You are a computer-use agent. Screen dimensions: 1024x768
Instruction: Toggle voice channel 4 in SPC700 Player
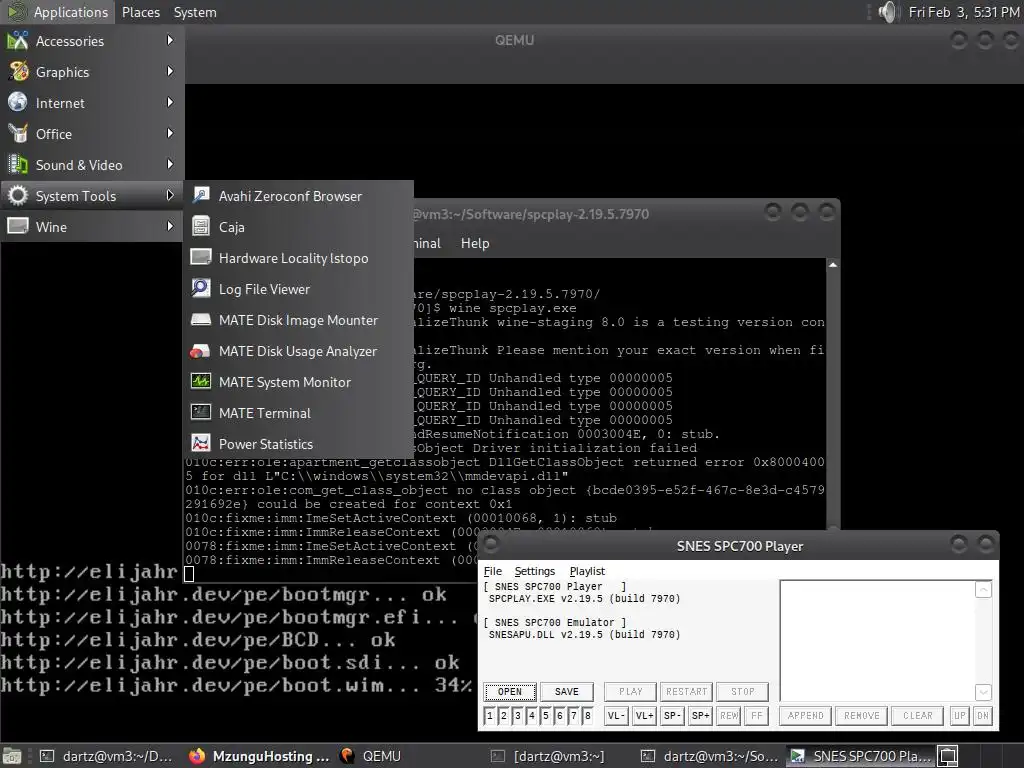coord(532,716)
